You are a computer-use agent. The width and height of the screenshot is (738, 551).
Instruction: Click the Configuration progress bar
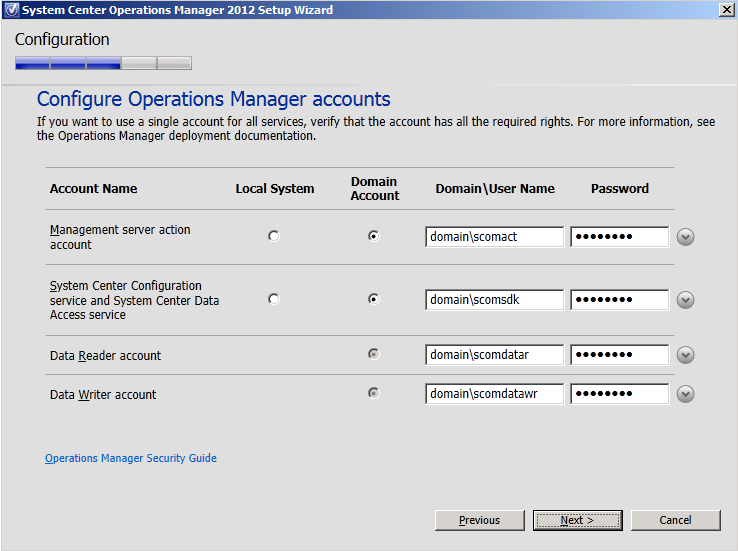103,63
